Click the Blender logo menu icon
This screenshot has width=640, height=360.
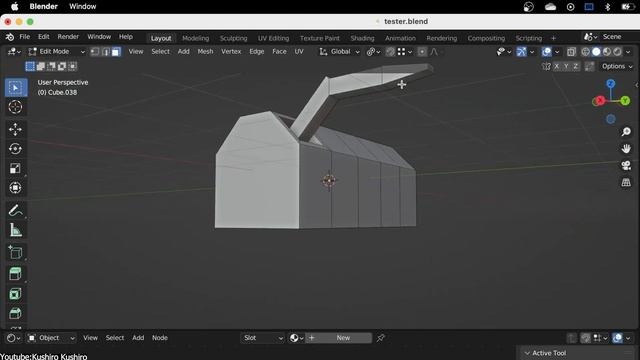10,37
